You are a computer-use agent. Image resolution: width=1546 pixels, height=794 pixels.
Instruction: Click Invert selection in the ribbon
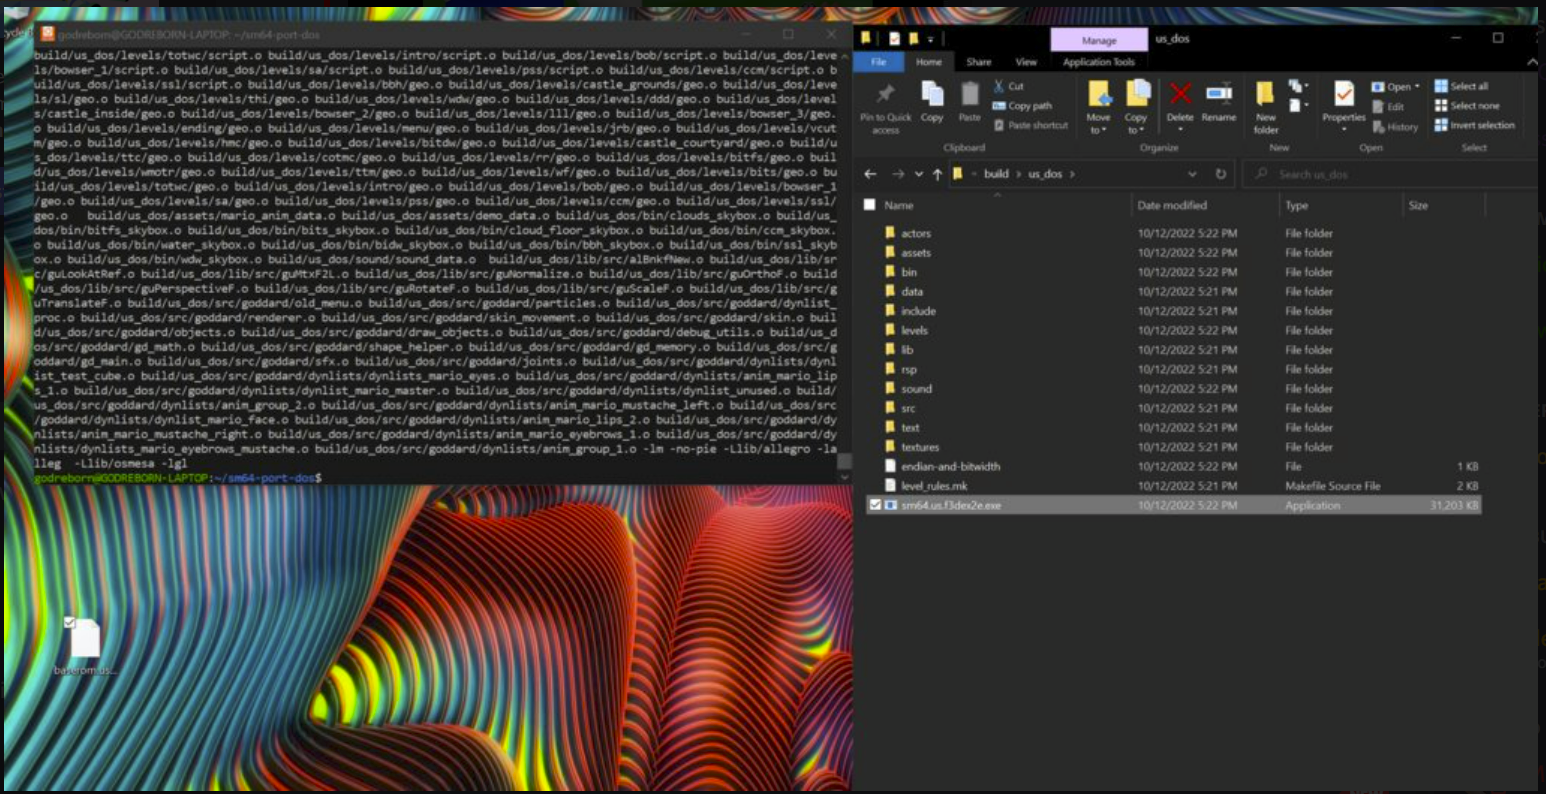click(1475, 125)
